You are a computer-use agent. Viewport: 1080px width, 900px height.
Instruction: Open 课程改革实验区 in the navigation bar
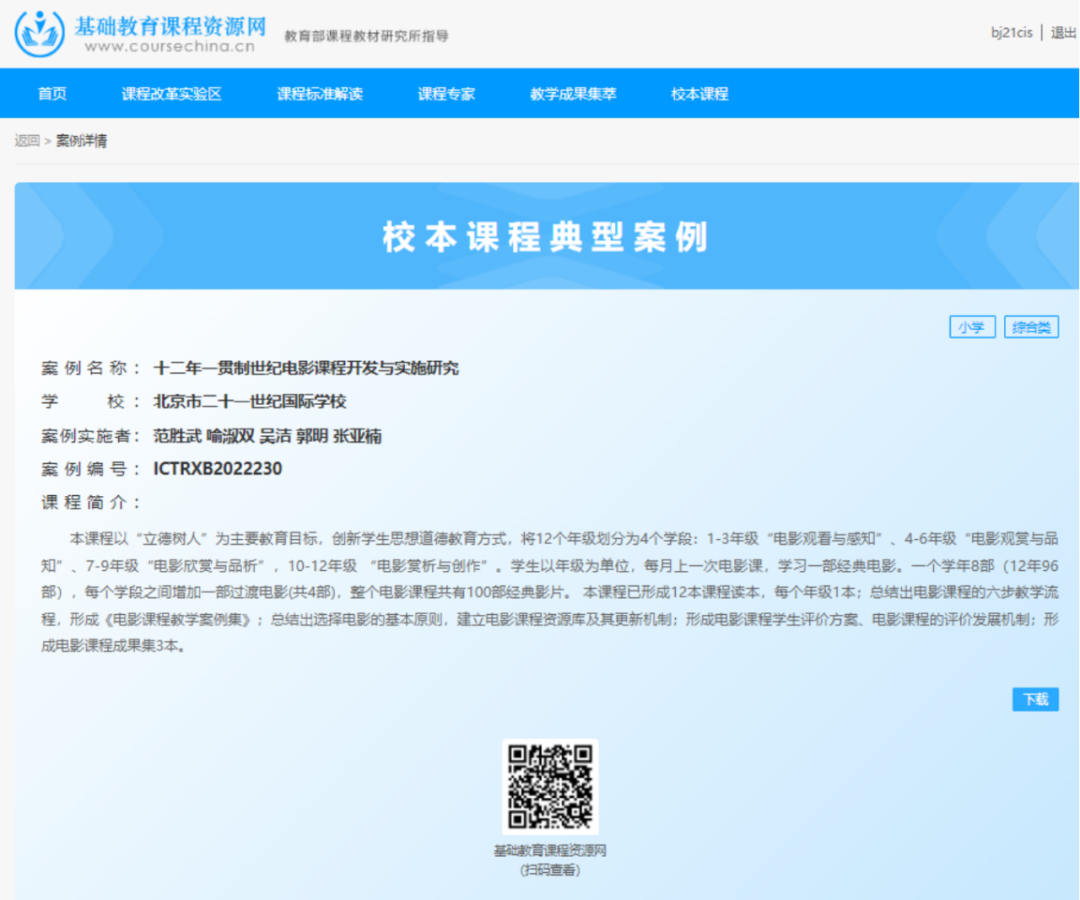(x=171, y=94)
